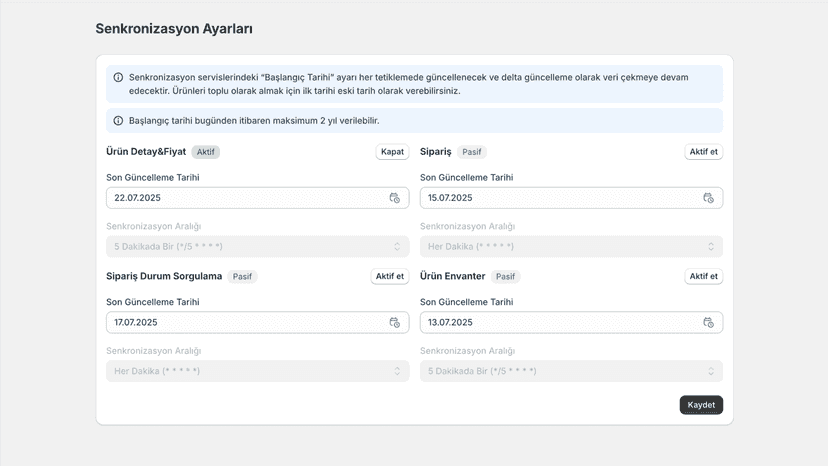Expand Ürün Detay&Fiyat 5 Dakikada Bir dropdown

pyautogui.click(x=258, y=247)
